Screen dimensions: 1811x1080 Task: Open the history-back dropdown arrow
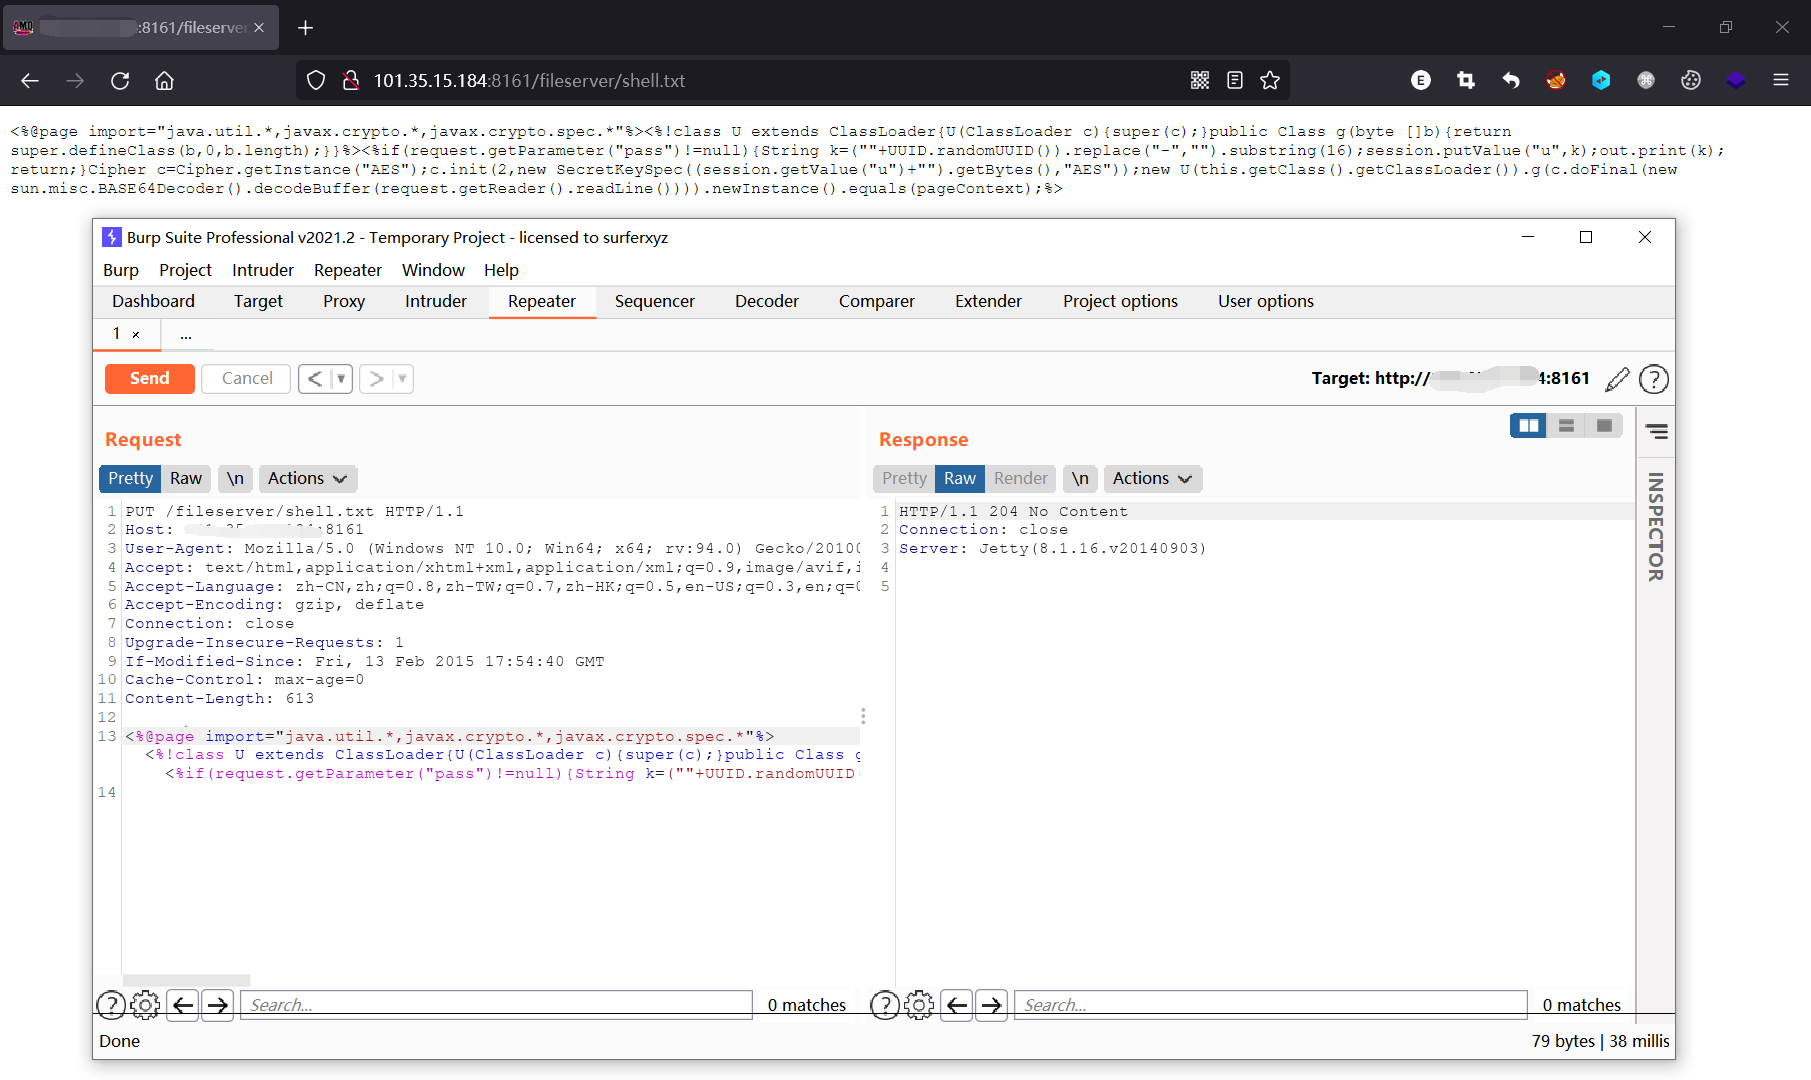(x=341, y=379)
